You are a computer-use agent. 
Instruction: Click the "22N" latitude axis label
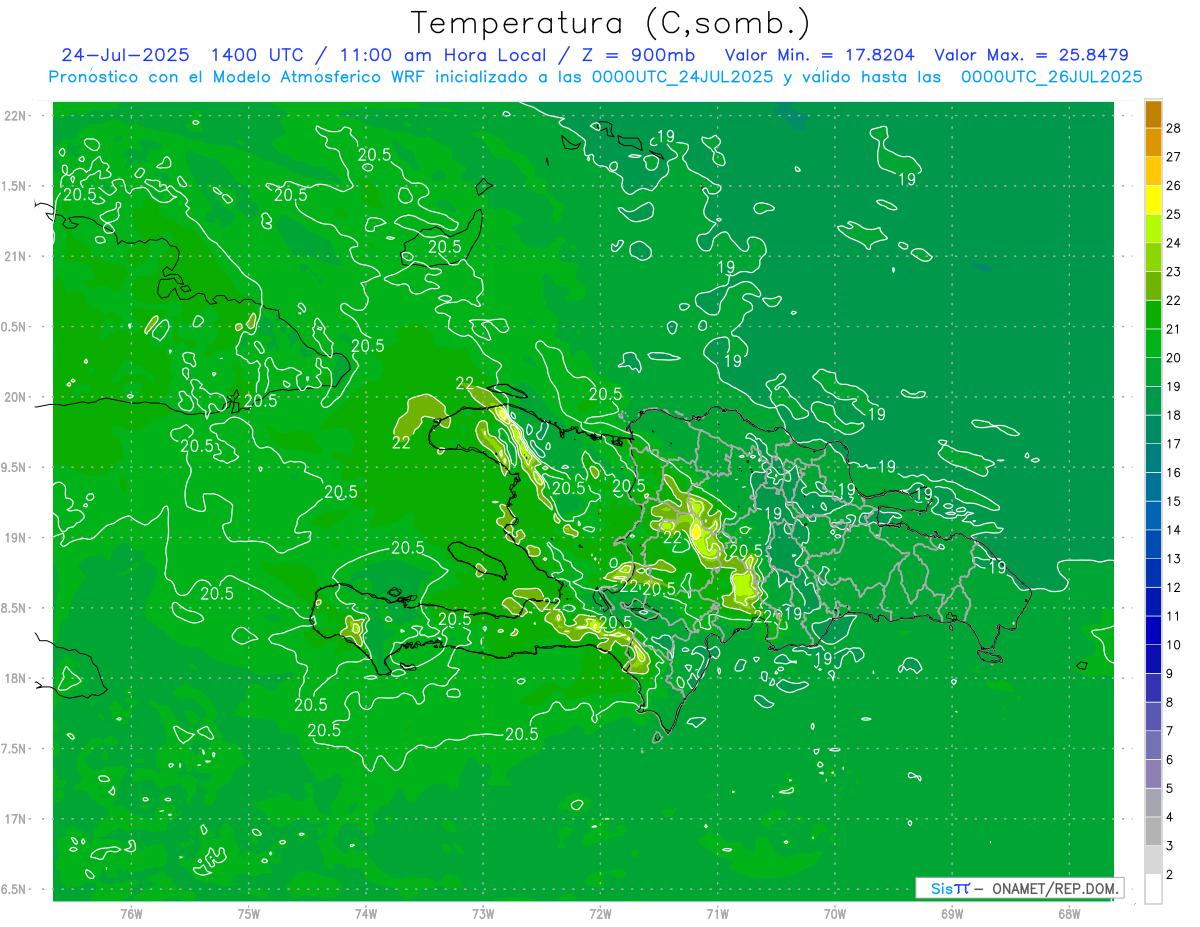tap(15, 115)
